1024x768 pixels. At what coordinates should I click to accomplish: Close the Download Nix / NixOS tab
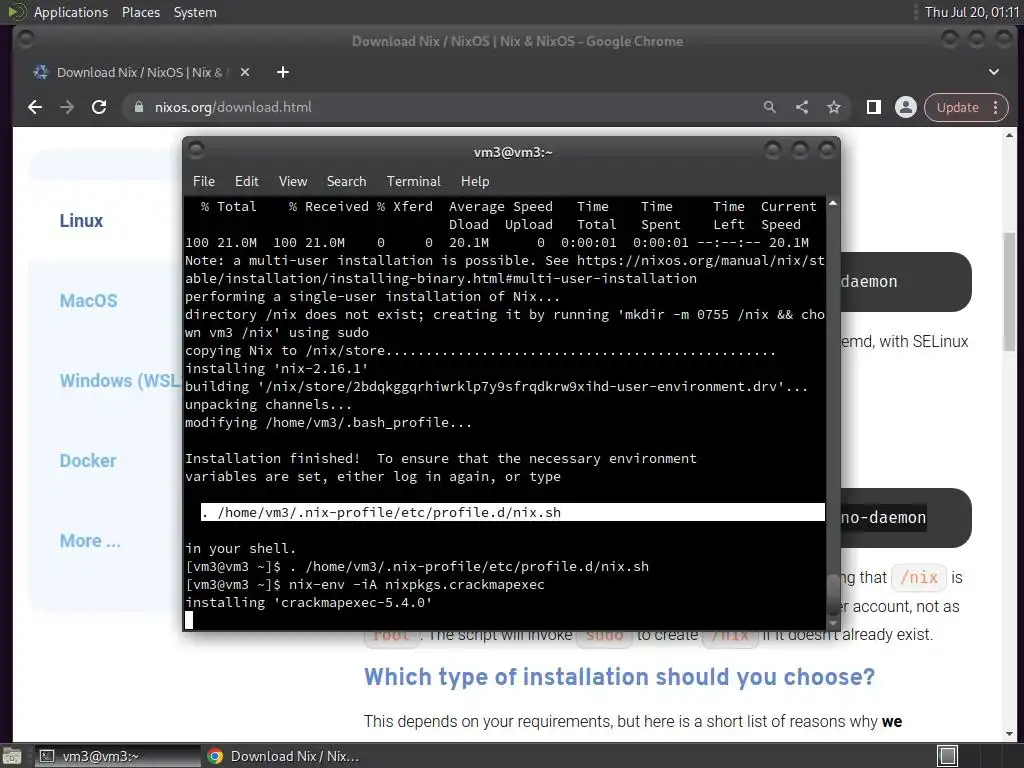tap(245, 72)
